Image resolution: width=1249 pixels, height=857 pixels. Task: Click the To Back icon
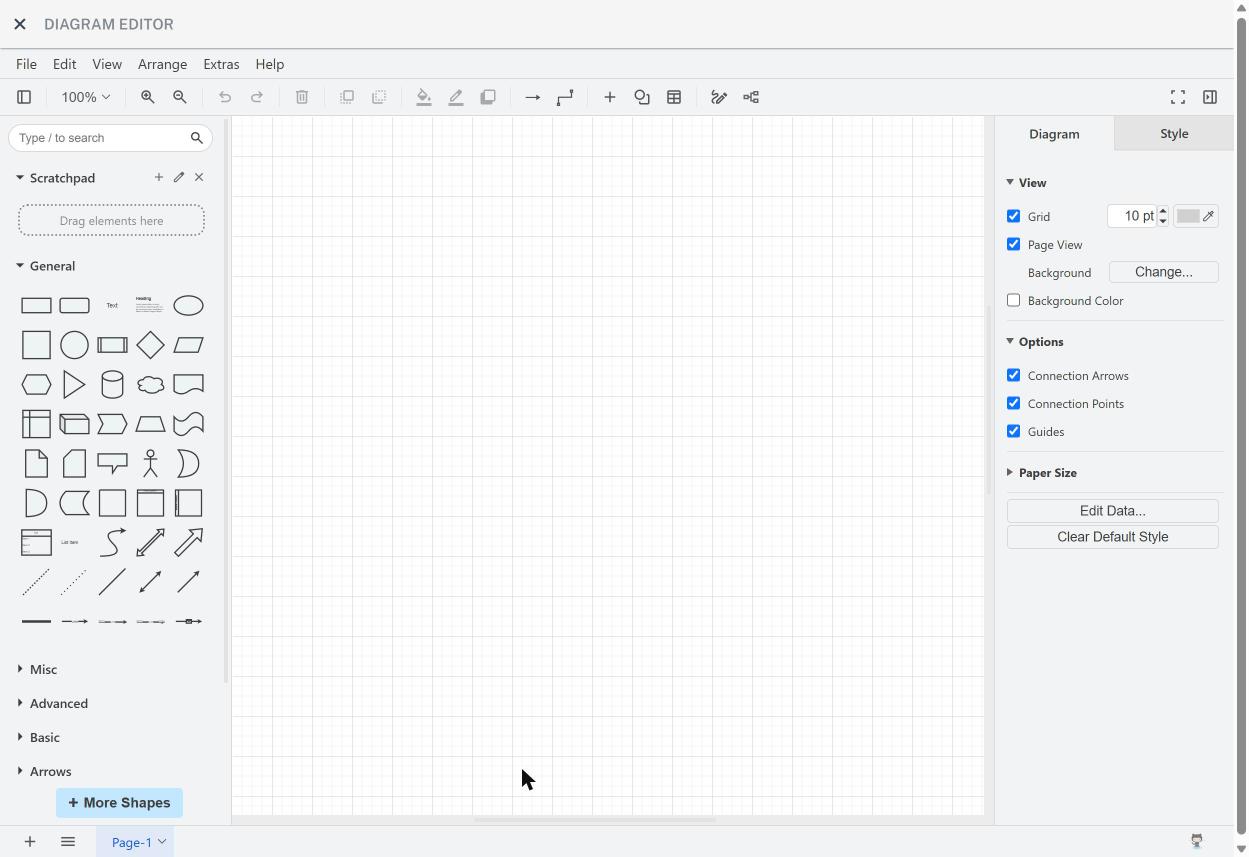coord(379,97)
